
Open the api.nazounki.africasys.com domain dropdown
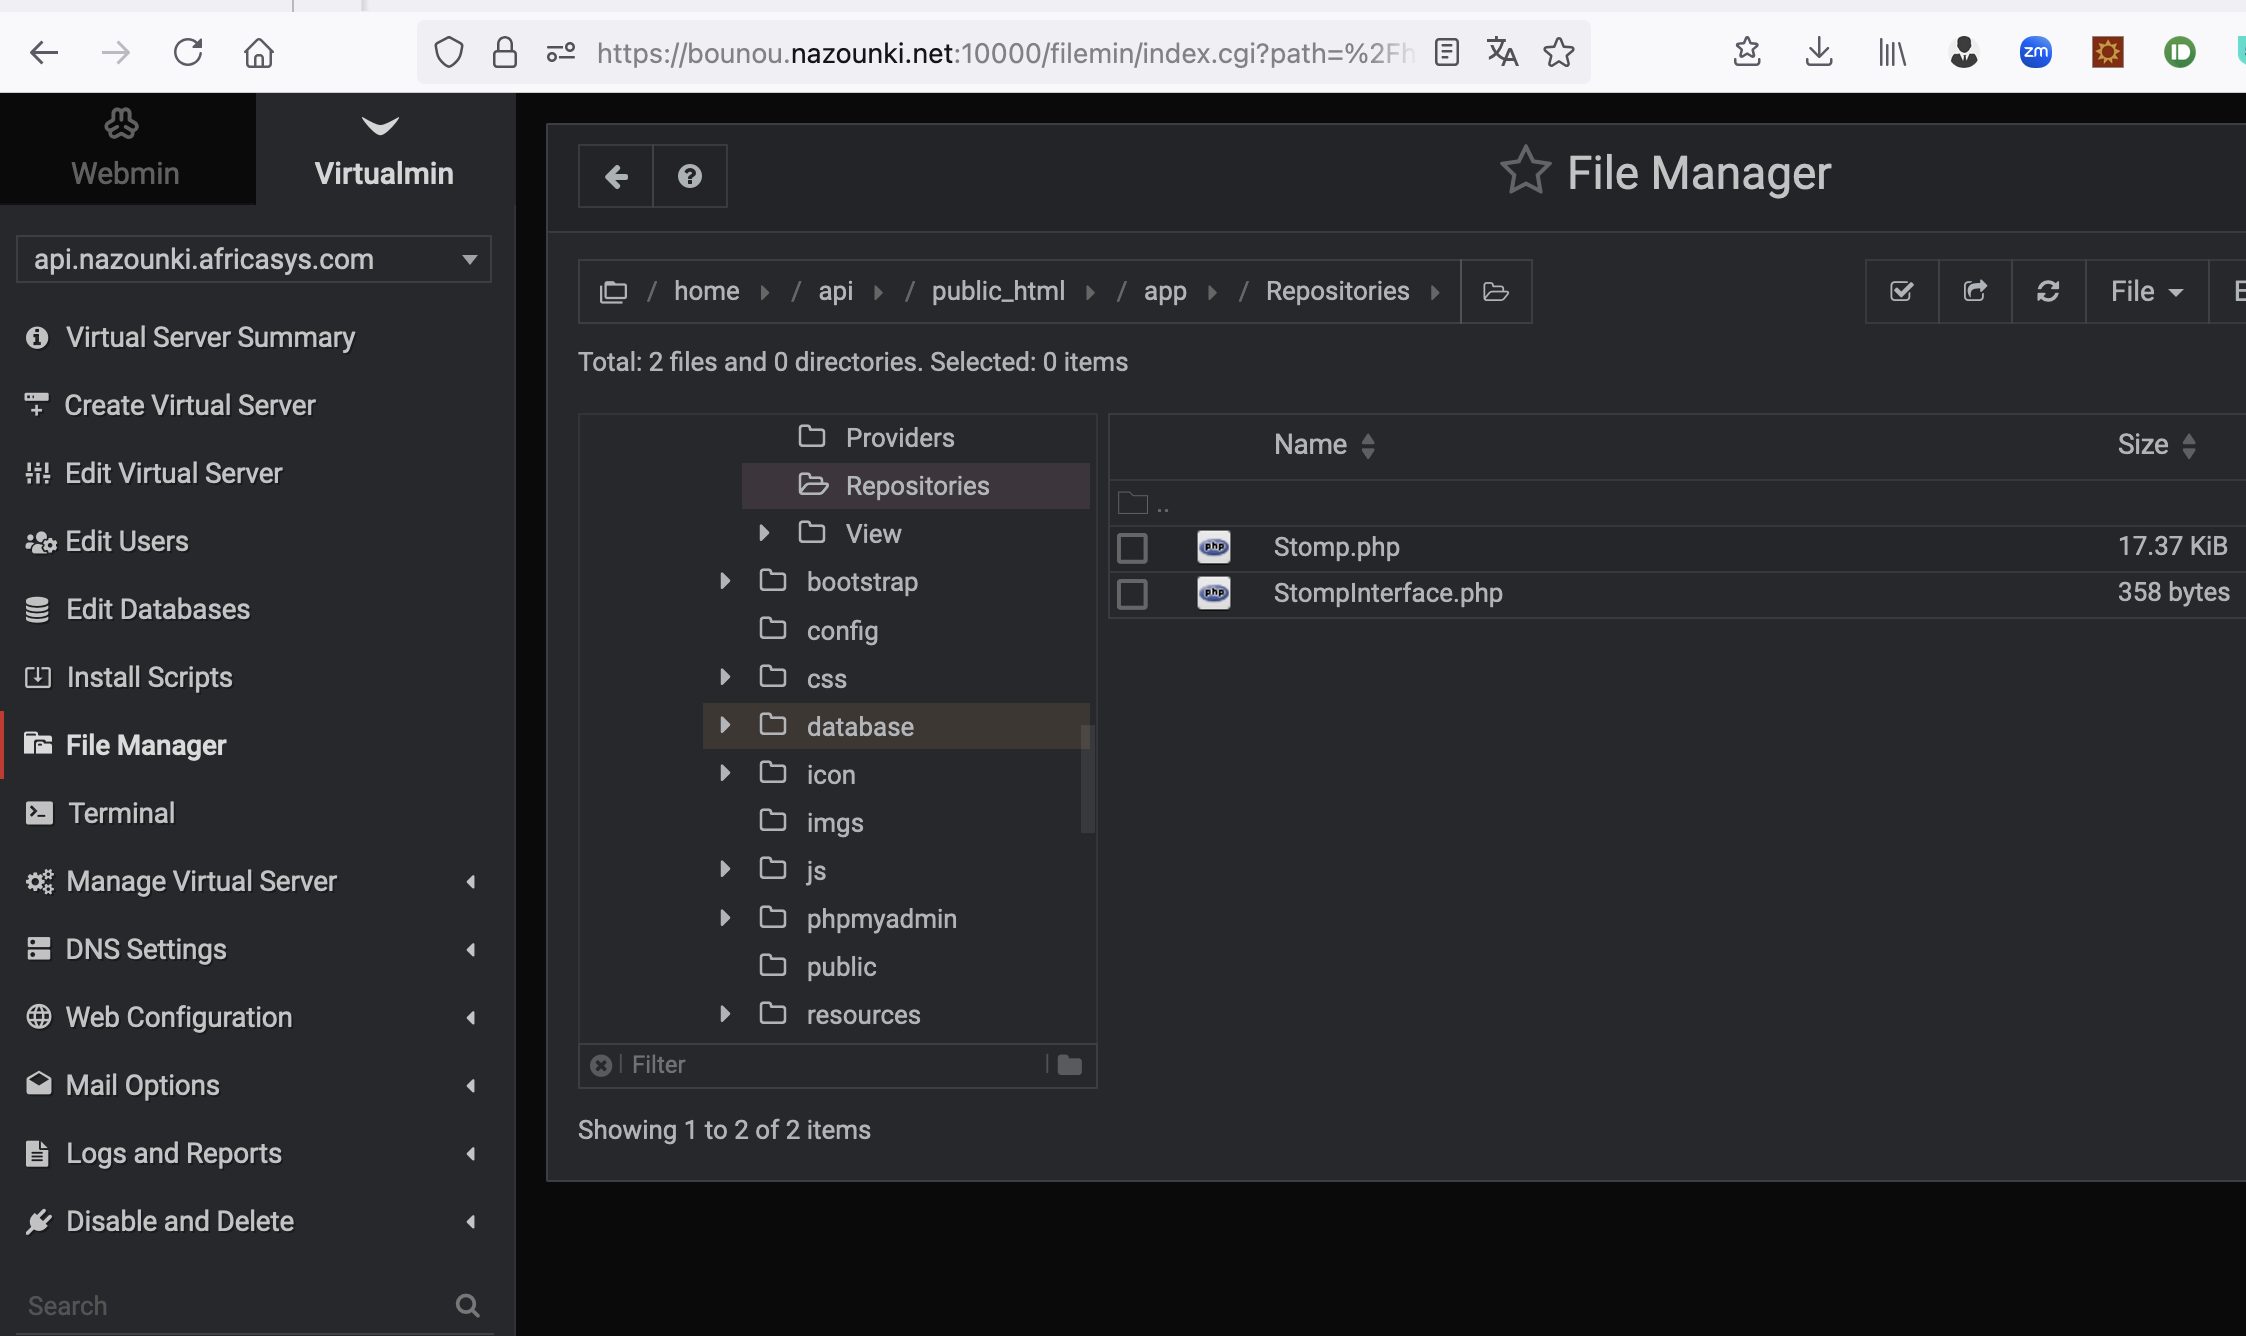click(x=254, y=259)
